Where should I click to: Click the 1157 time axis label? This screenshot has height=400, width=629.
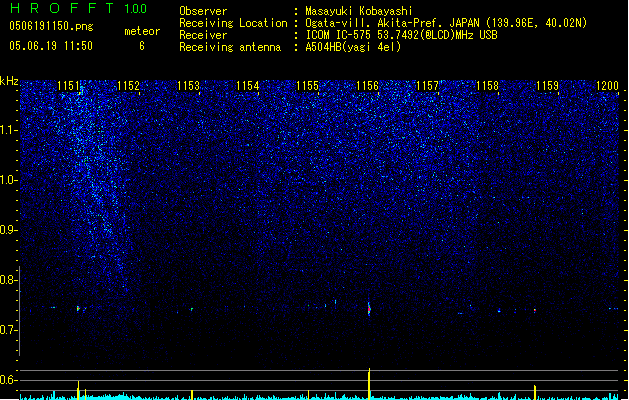[427, 85]
